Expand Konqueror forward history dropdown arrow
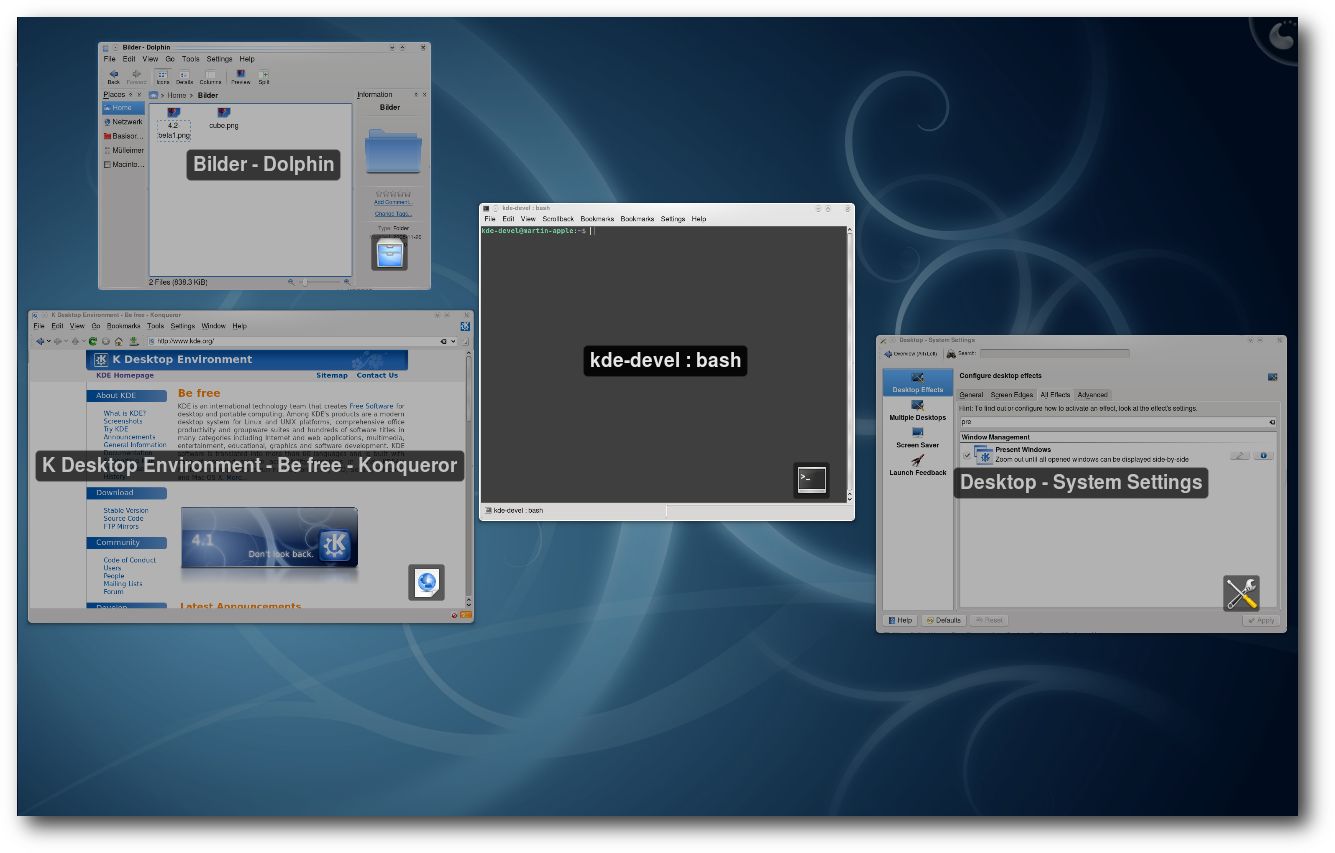Image resolution: width=1335 pixels, height=853 pixels. 67,341
